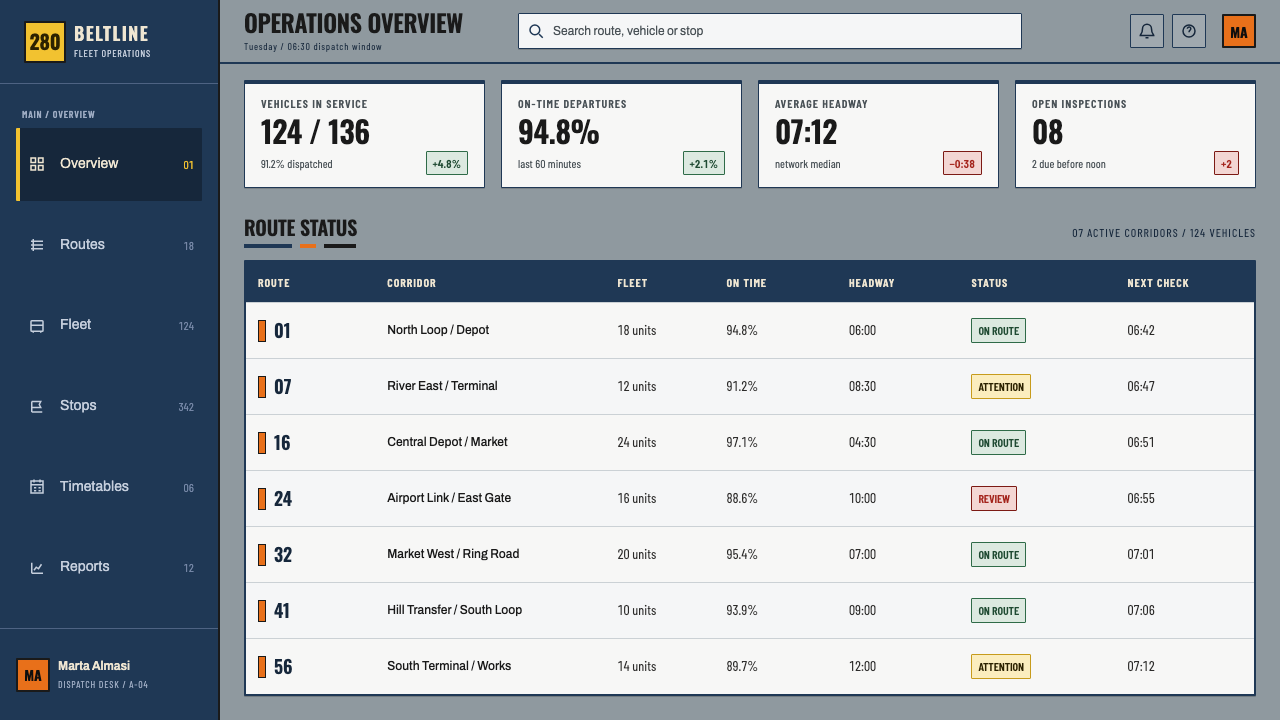Select the Stops menu item

pos(109,406)
